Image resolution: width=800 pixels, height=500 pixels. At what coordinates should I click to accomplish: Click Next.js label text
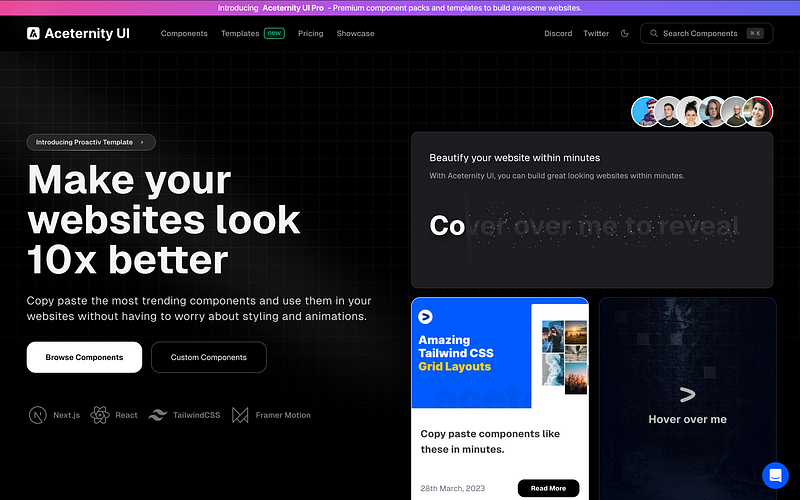pyautogui.click(x=66, y=415)
